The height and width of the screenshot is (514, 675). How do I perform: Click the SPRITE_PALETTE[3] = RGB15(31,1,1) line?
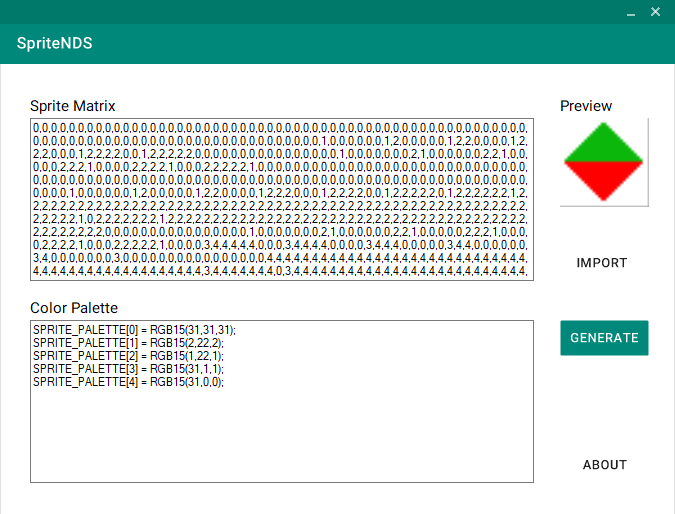(128, 369)
